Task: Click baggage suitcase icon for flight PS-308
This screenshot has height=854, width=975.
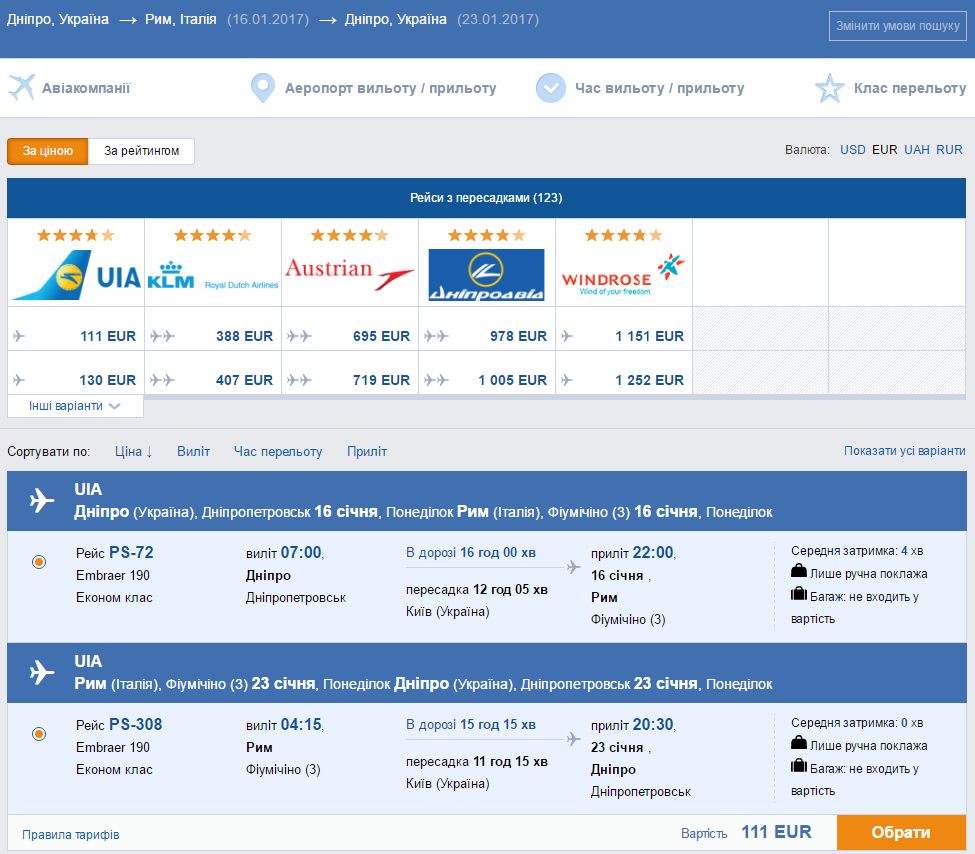Action: pos(798,766)
